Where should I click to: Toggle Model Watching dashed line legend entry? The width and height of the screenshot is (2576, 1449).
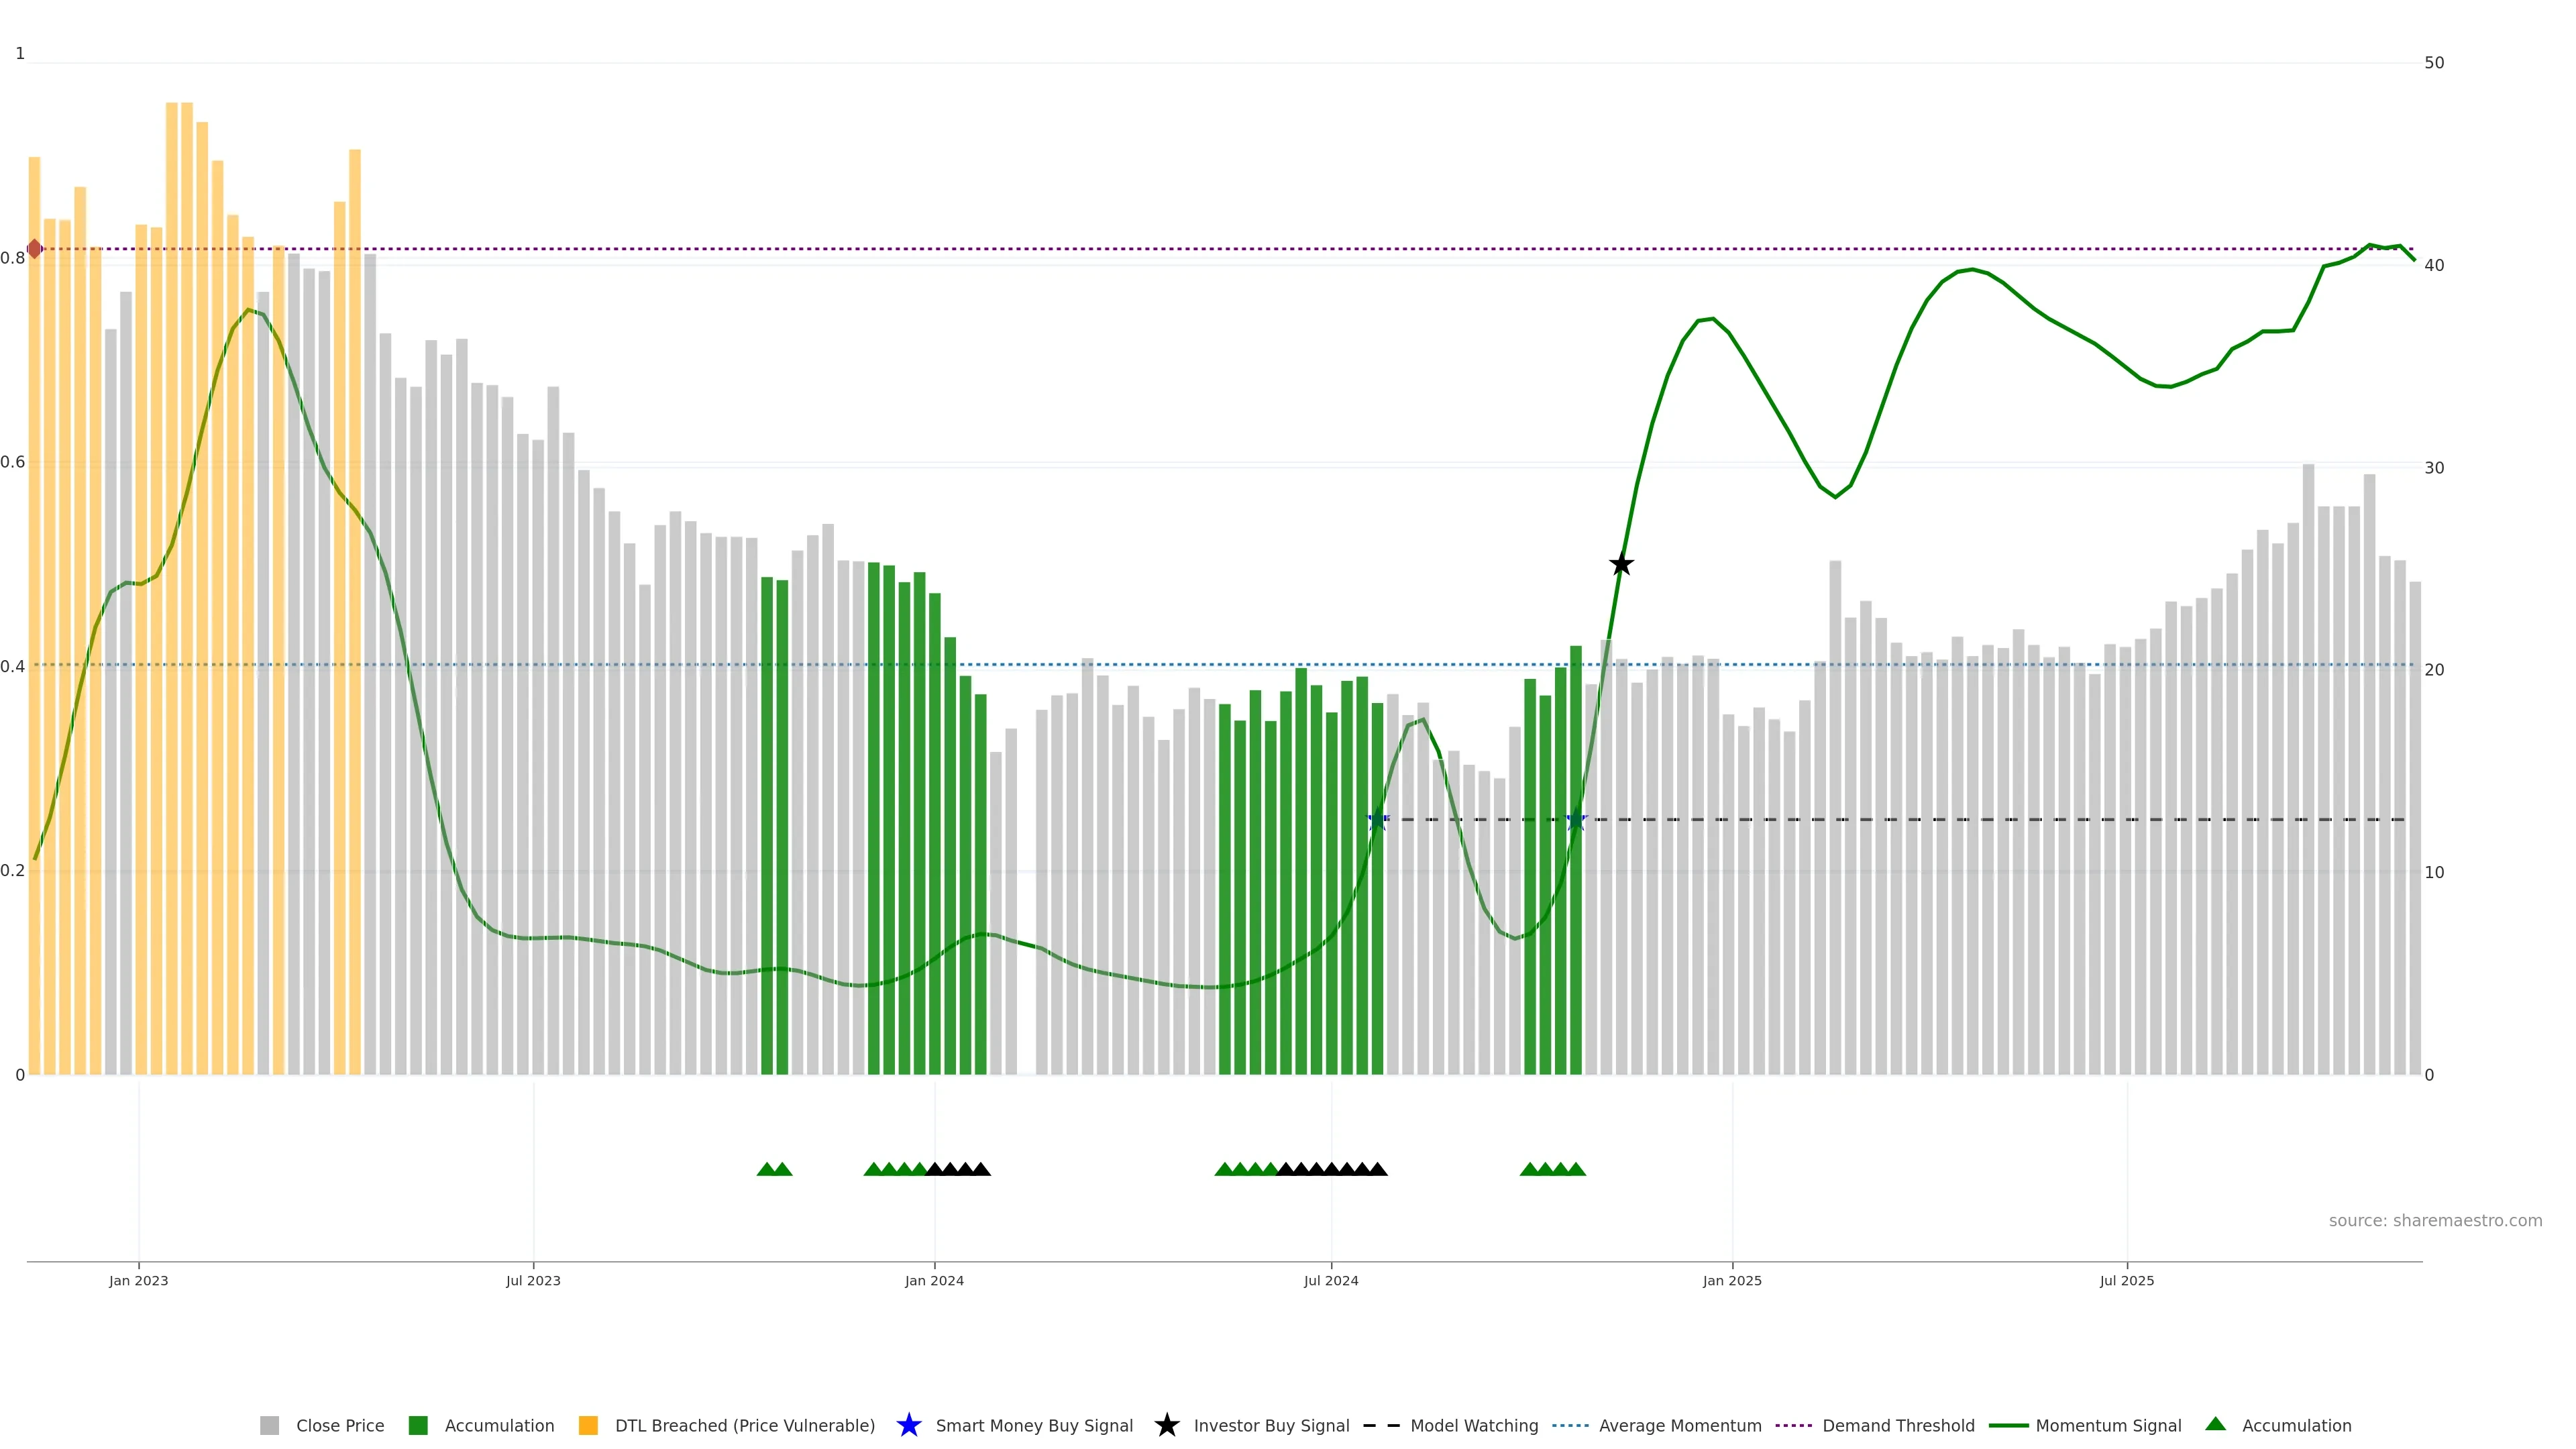point(1473,1425)
